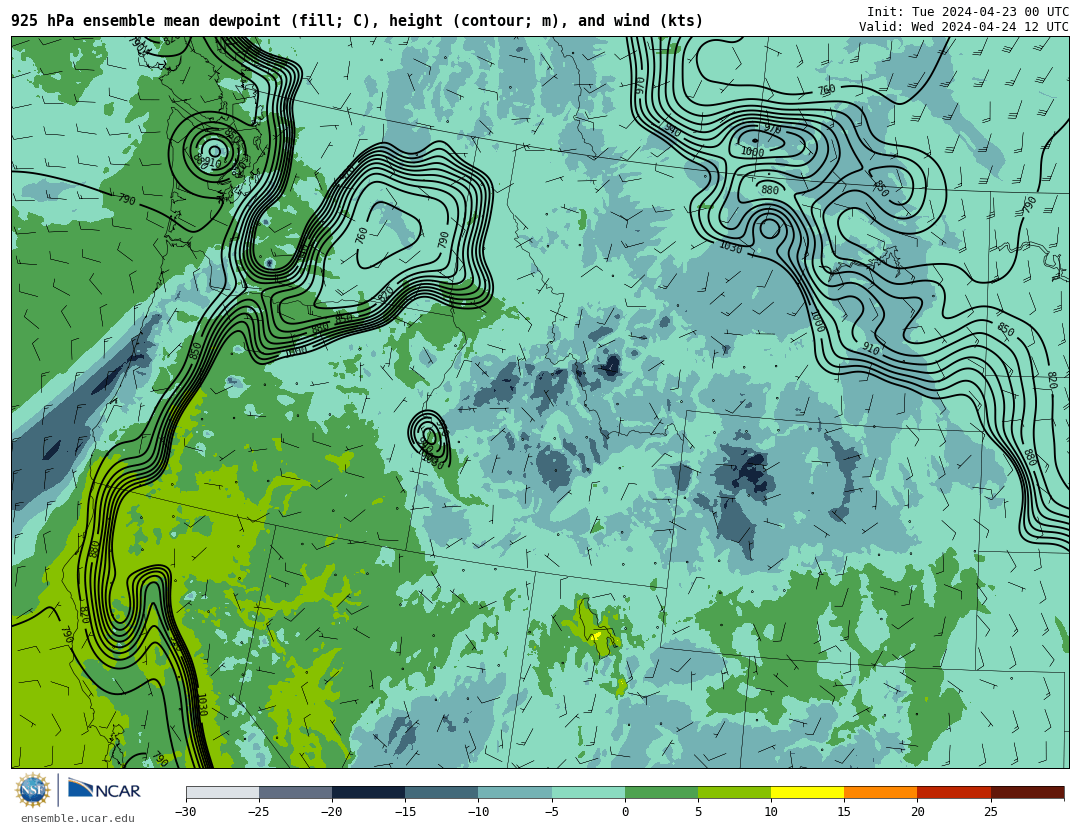
Task: Click the dark brown colorbar swatch above 25
Action: 1028,792
